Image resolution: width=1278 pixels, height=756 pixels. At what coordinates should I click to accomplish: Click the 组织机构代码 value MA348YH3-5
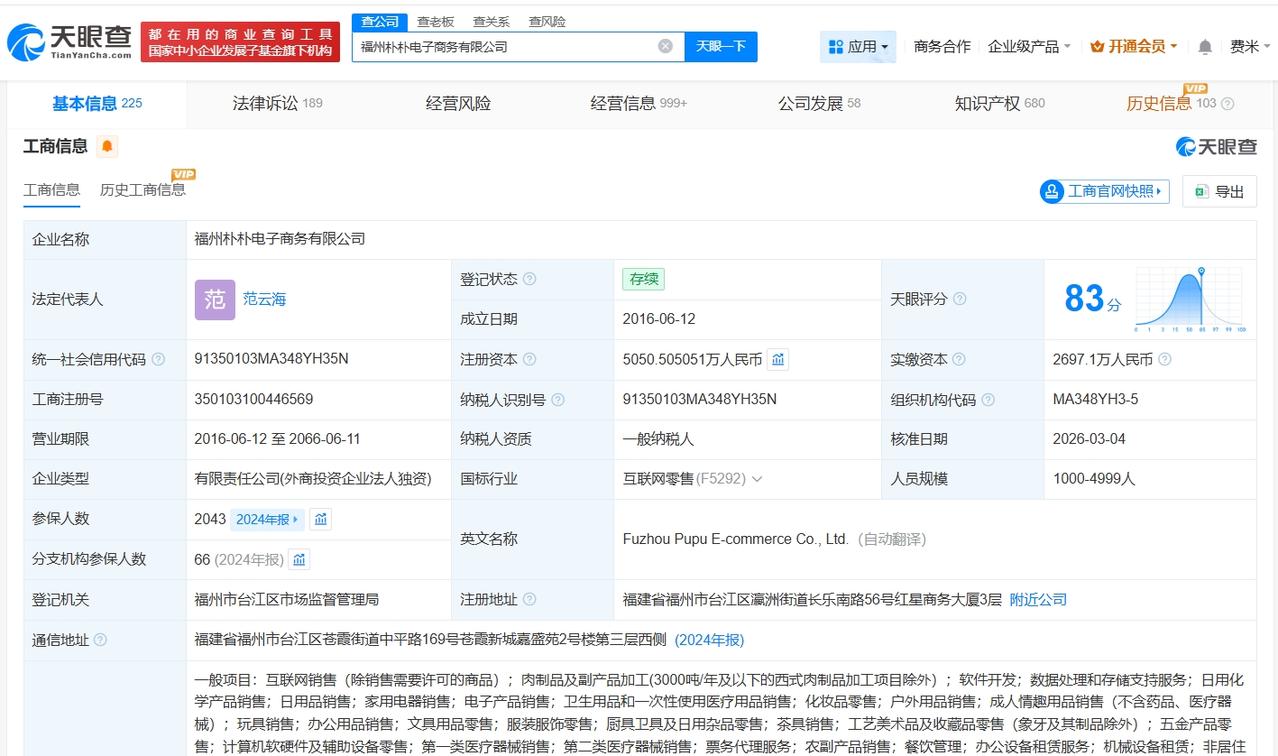[1095, 399]
